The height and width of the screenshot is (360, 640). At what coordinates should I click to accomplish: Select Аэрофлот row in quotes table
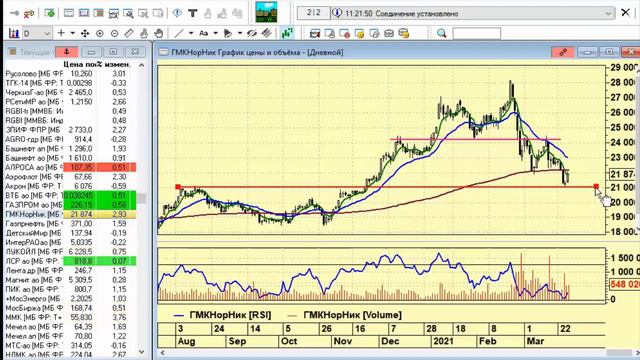coord(70,177)
